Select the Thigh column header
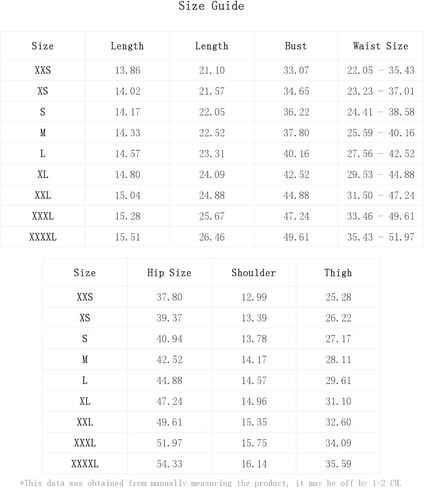This screenshot has width=424, height=488. tap(338, 273)
